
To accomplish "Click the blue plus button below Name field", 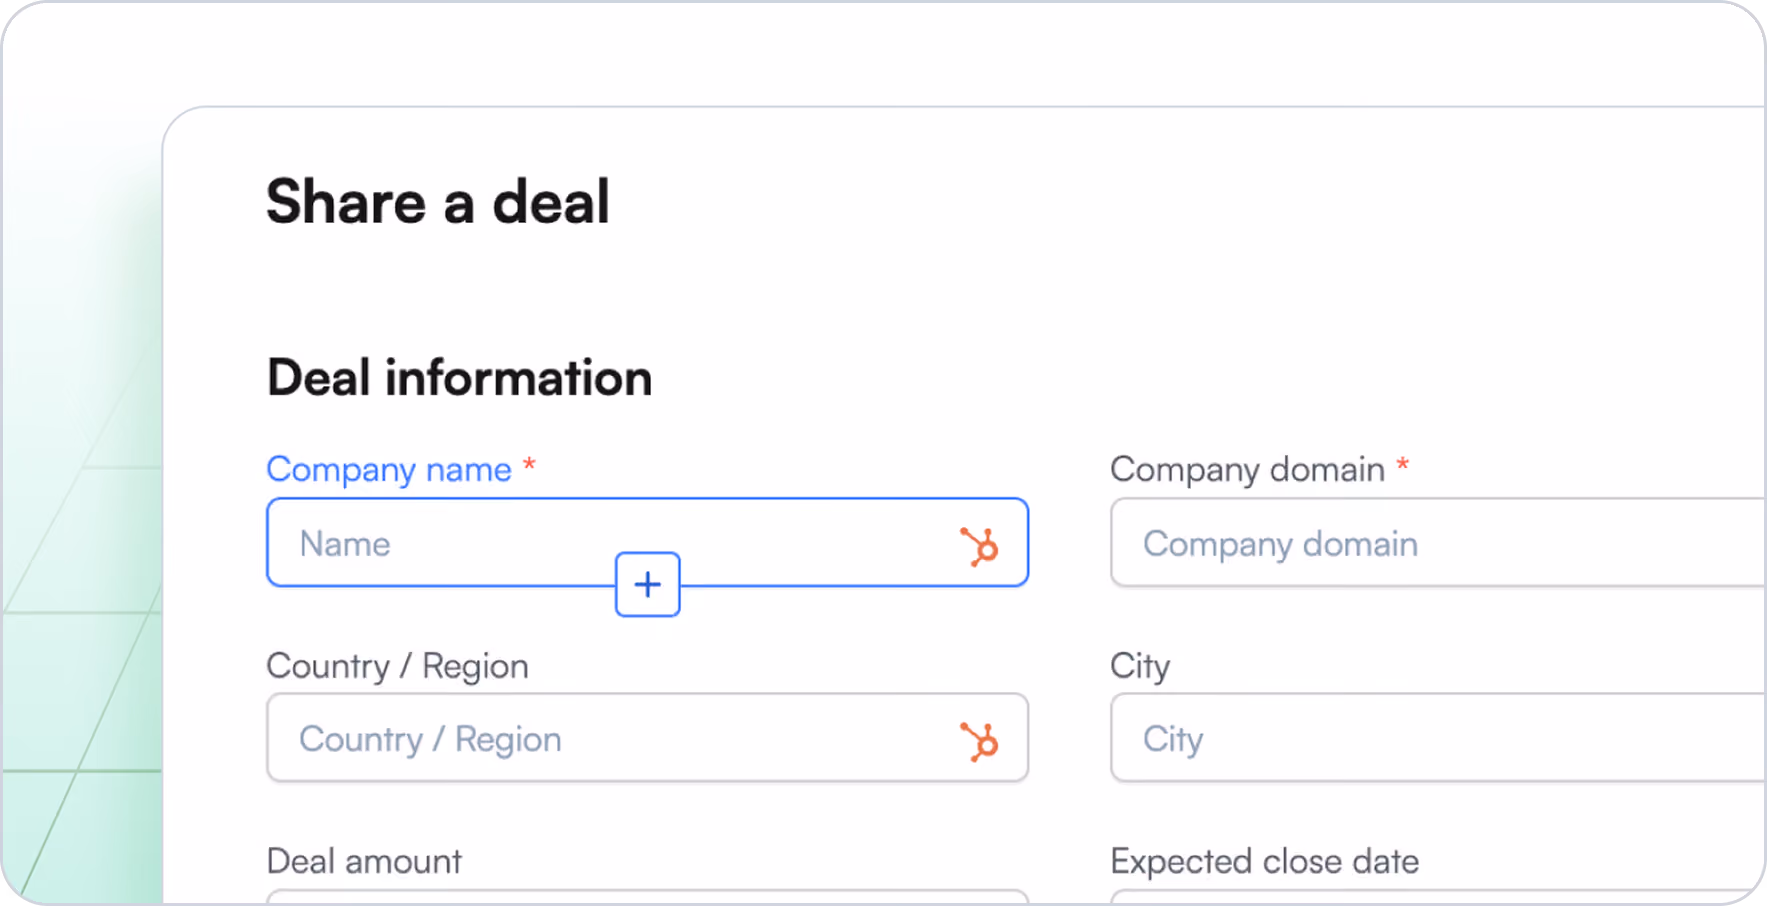I will [x=648, y=584].
